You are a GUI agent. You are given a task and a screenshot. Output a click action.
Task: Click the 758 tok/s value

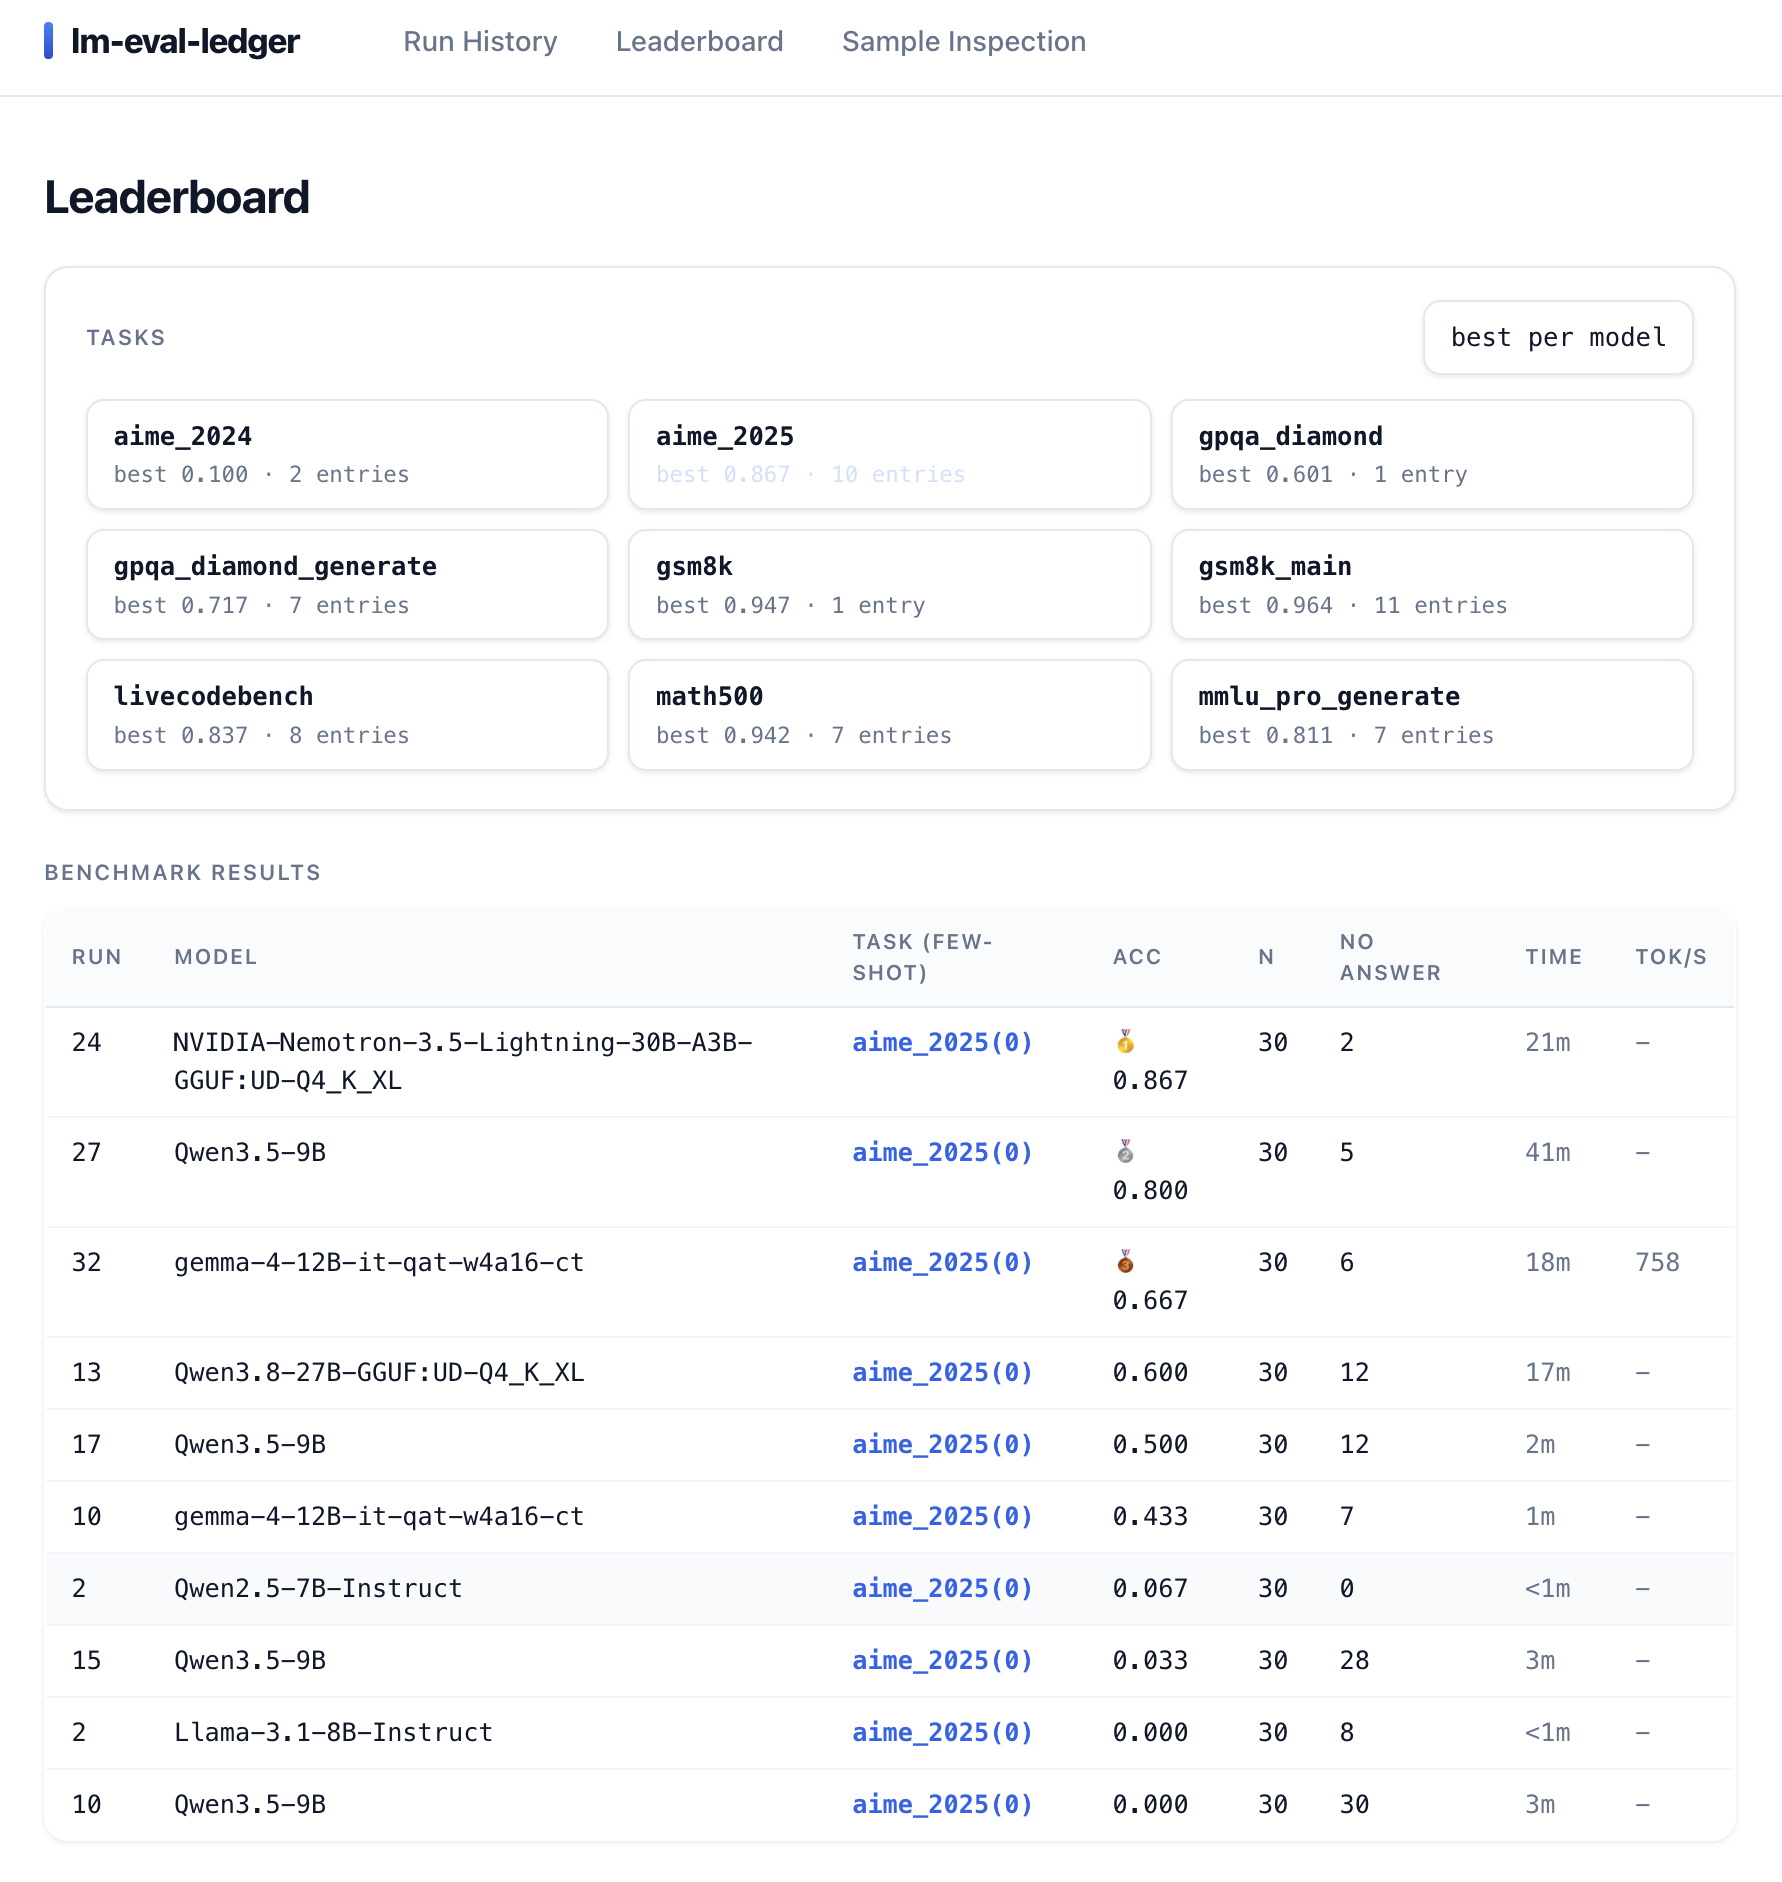(x=1657, y=1263)
